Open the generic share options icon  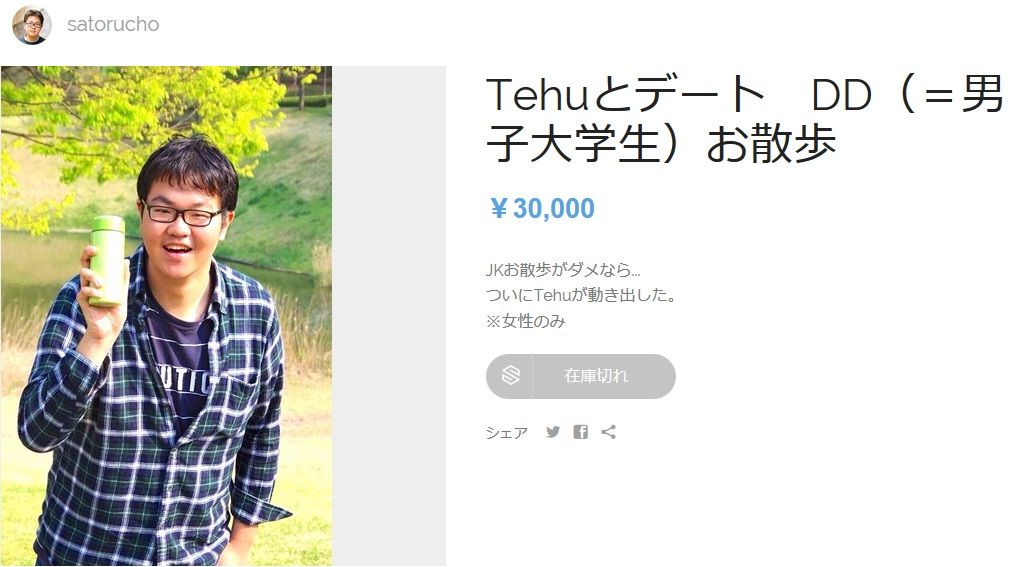pyautogui.click(x=608, y=432)
